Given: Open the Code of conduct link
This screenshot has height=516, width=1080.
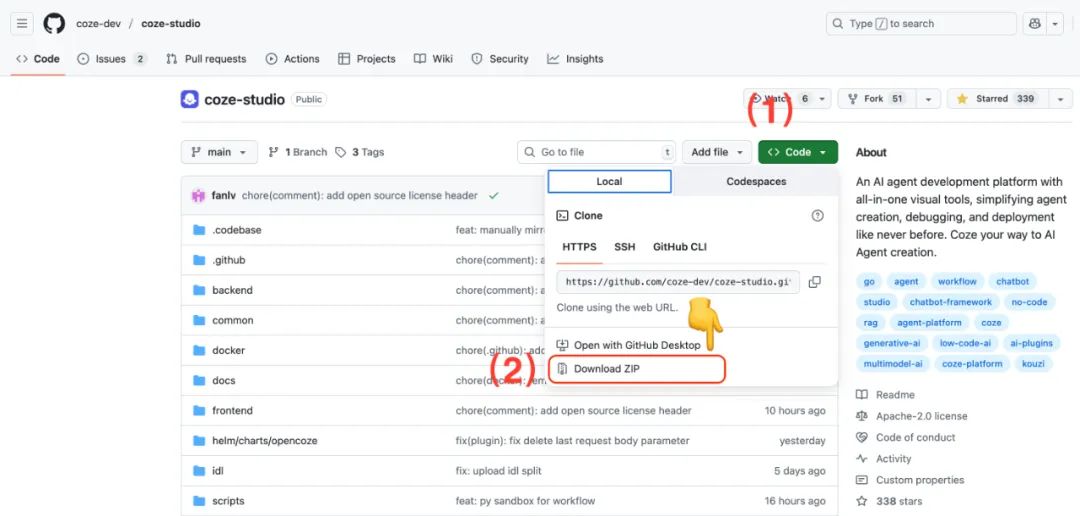Looking at the screenshot, I should pos(906,437).
